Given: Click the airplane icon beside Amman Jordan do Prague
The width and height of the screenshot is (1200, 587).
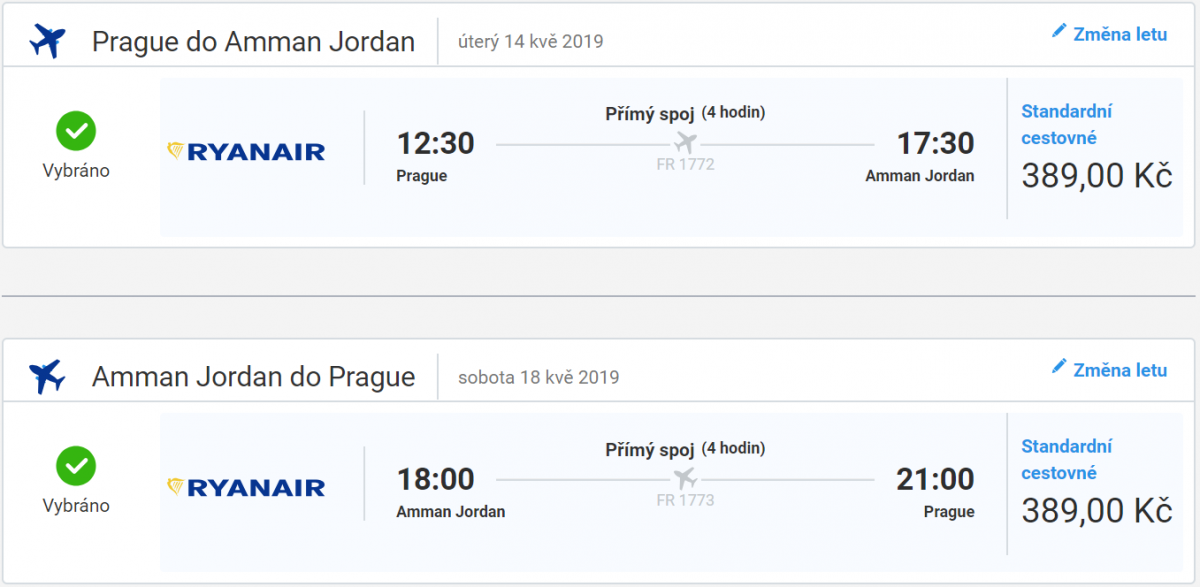Looking at the screenshot, I should coord(47,376).
